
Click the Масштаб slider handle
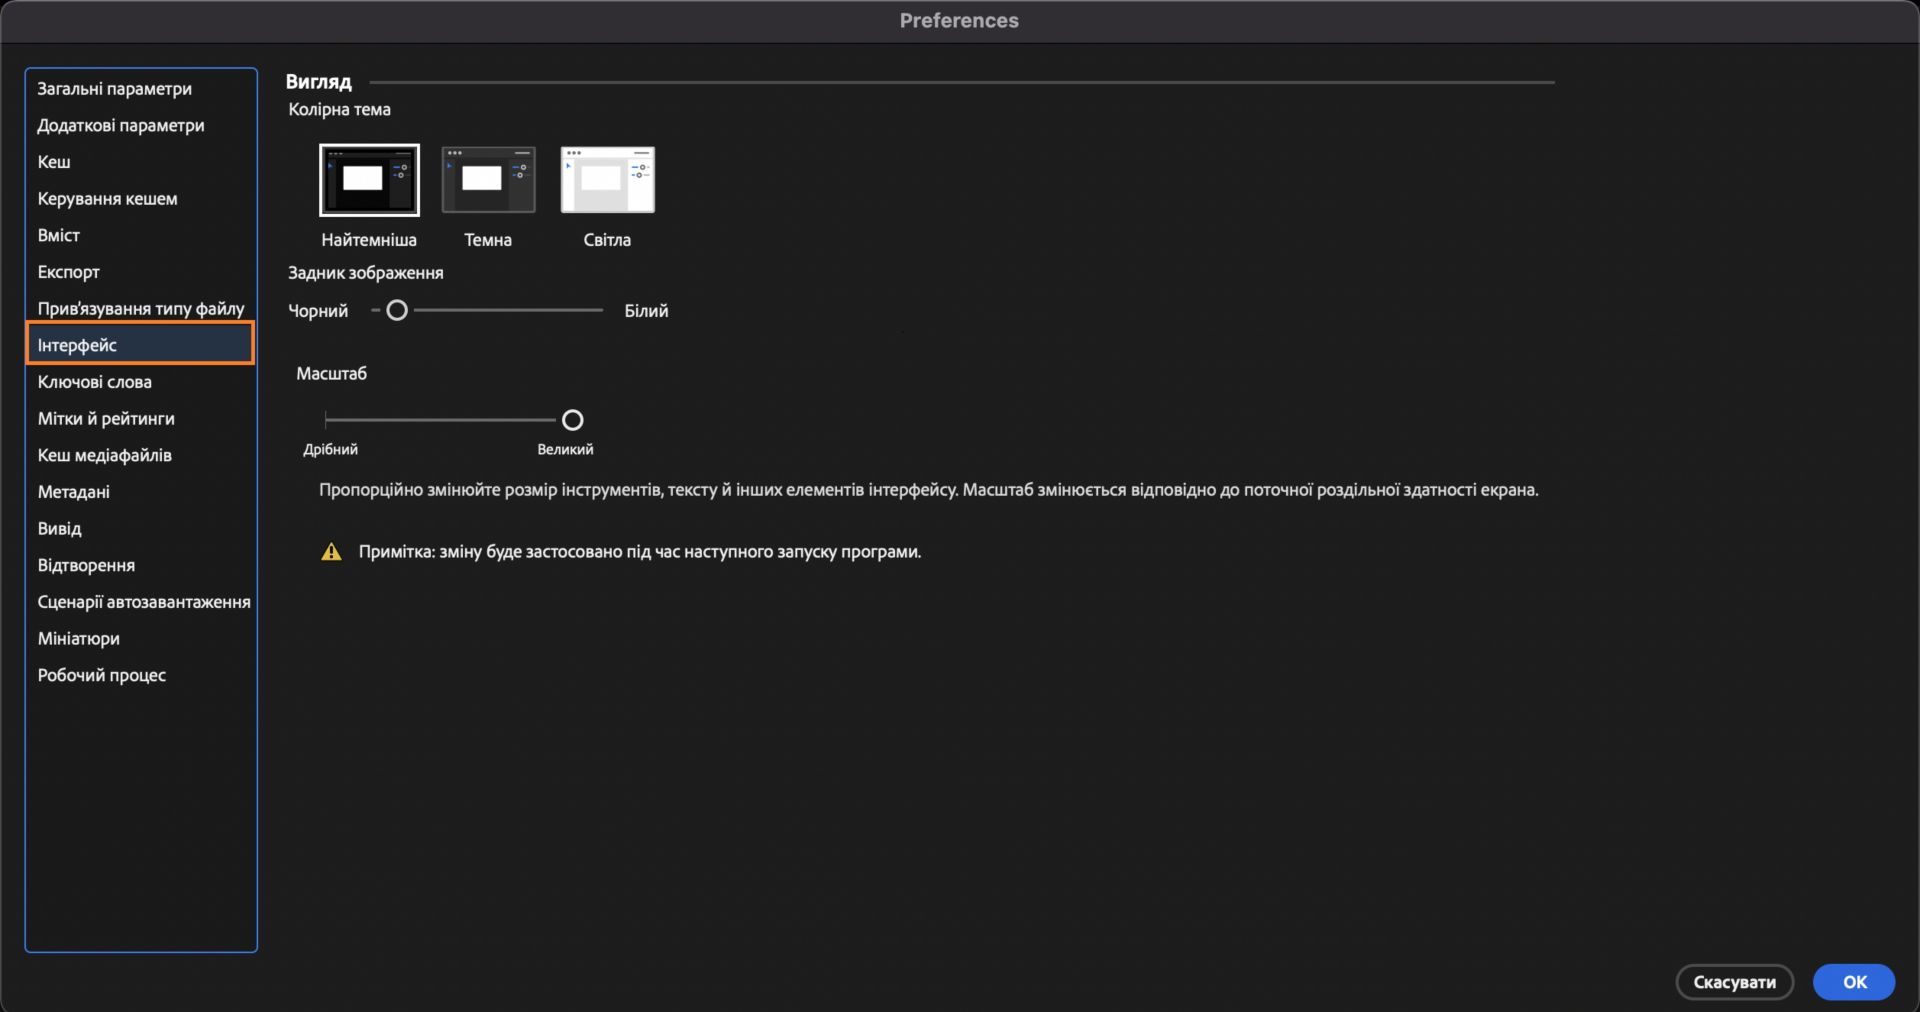pos(572,420)
